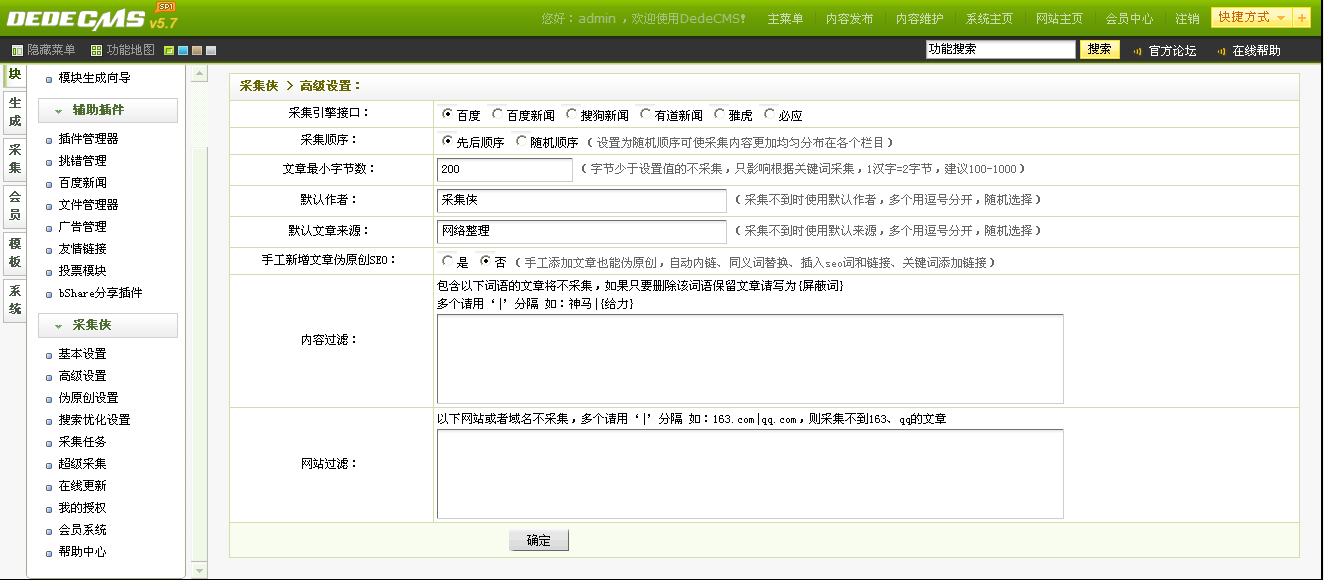The height and width of the screenshot is (580, 1325).
Task: Collapse the 采集侠 menu section
Action: 107,326
